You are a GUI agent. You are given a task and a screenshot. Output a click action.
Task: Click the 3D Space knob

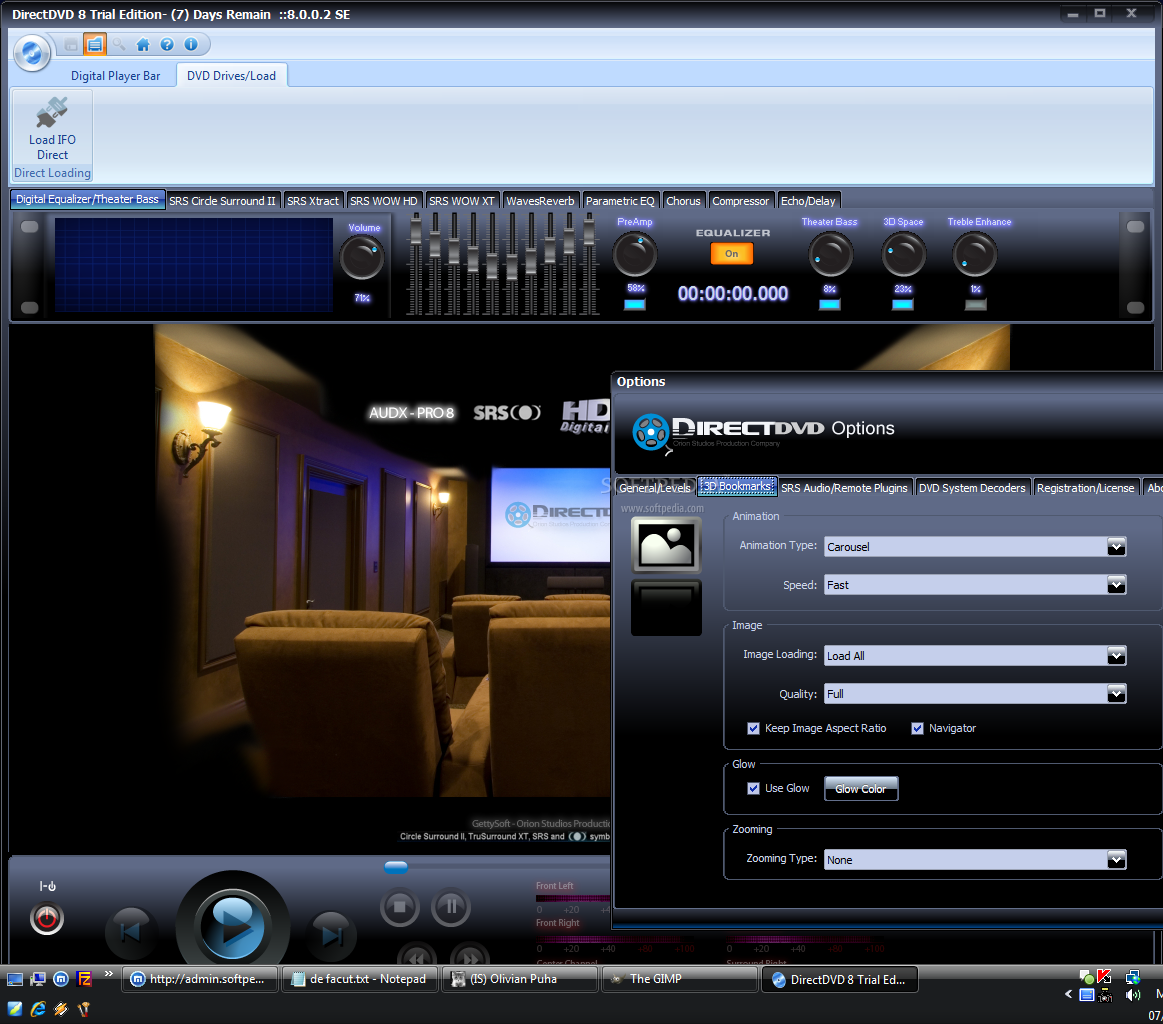click(903, 254)
